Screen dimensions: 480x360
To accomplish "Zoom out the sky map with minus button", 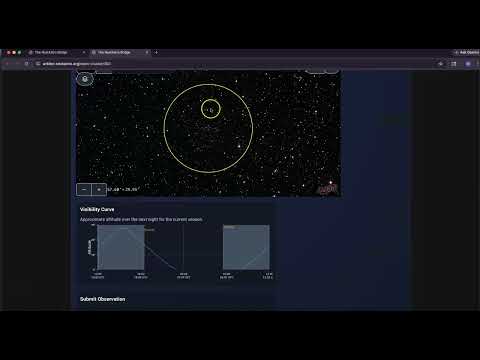I will (x=84, y=190).
